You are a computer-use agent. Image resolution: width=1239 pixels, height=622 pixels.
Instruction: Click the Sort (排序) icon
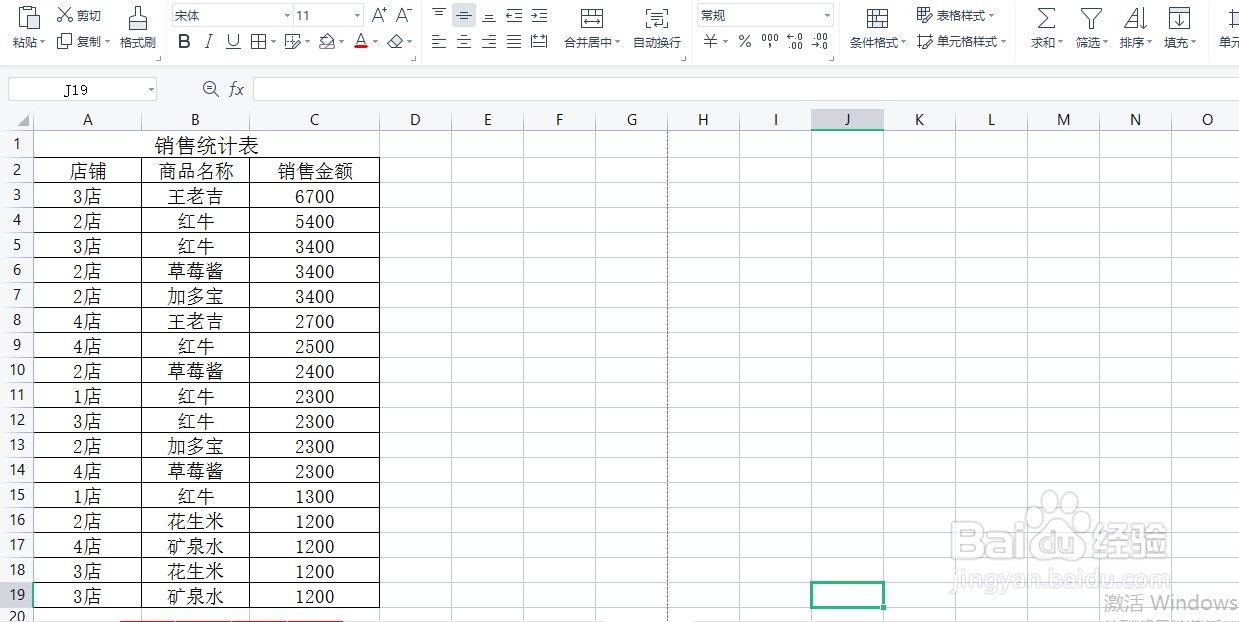coord(1135,18)
